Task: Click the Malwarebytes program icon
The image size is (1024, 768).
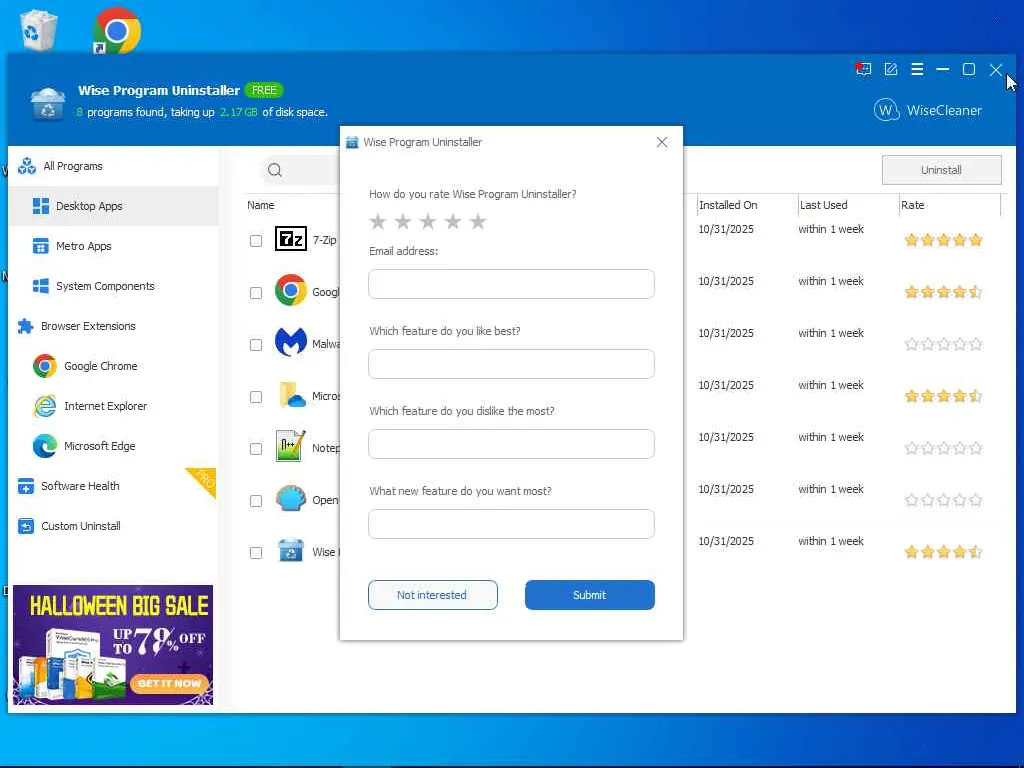Action: [291, 343]
